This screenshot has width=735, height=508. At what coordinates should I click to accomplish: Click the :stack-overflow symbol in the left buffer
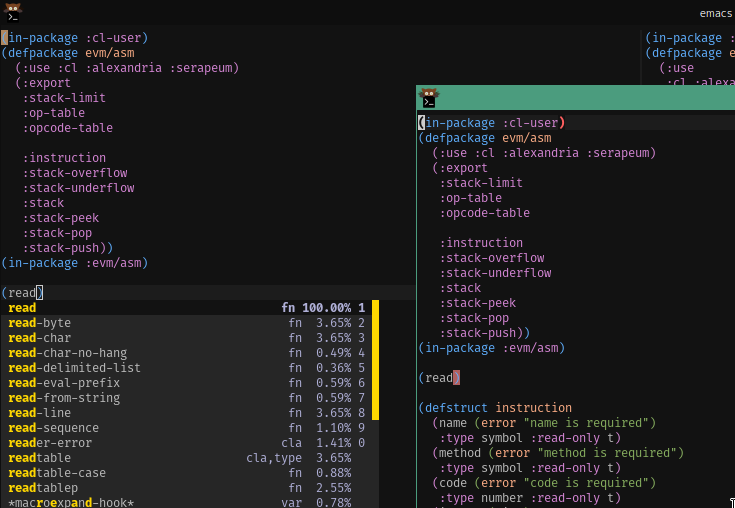pos(75,173)
